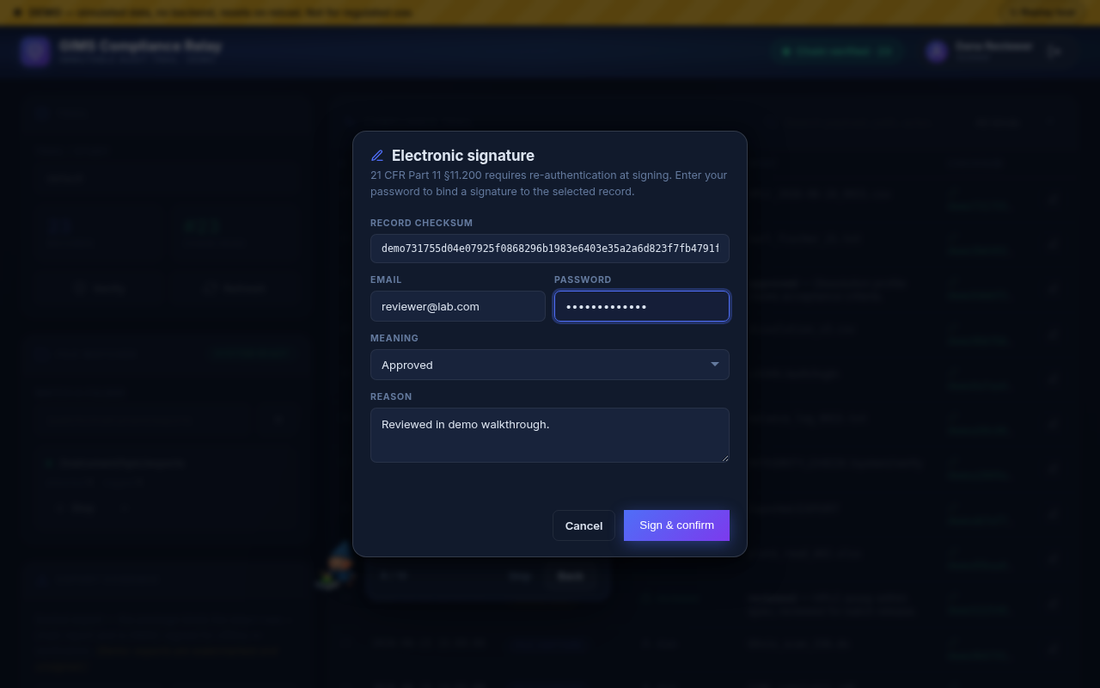Click the Meaning dropdown arrow
1100x688 pixels.
point(714,365)
